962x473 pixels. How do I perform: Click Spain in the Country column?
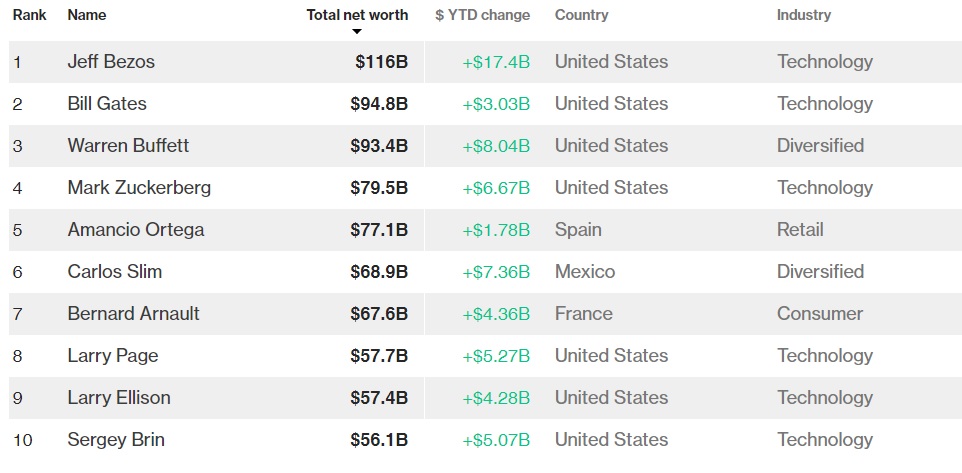point(578,230)
